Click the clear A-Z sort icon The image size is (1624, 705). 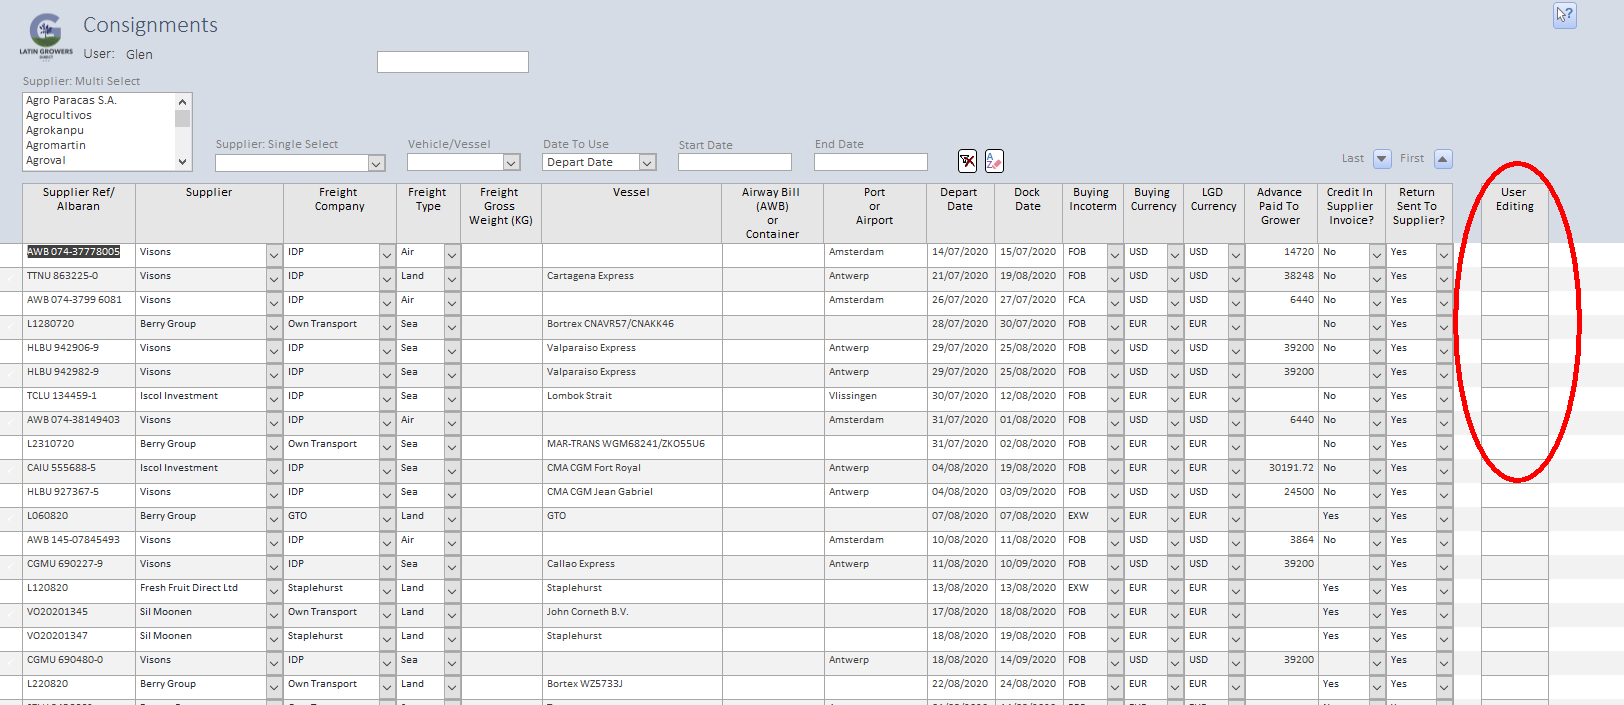(x=994, y=161)
